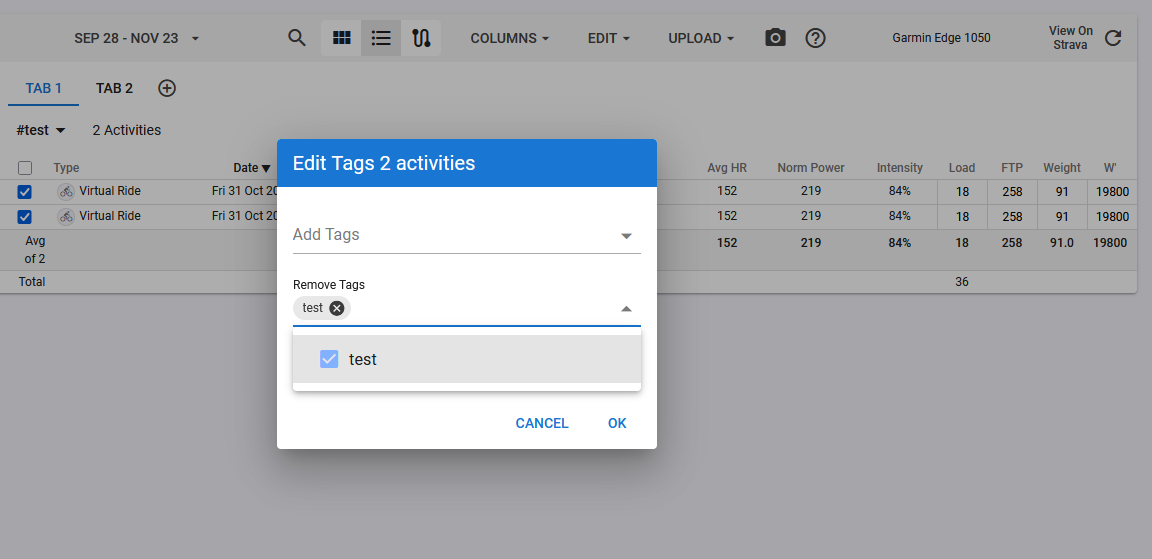Expand the Add Tags dropdown arrow
This screenshot has height=559, width=1152.
pos(626,236)
